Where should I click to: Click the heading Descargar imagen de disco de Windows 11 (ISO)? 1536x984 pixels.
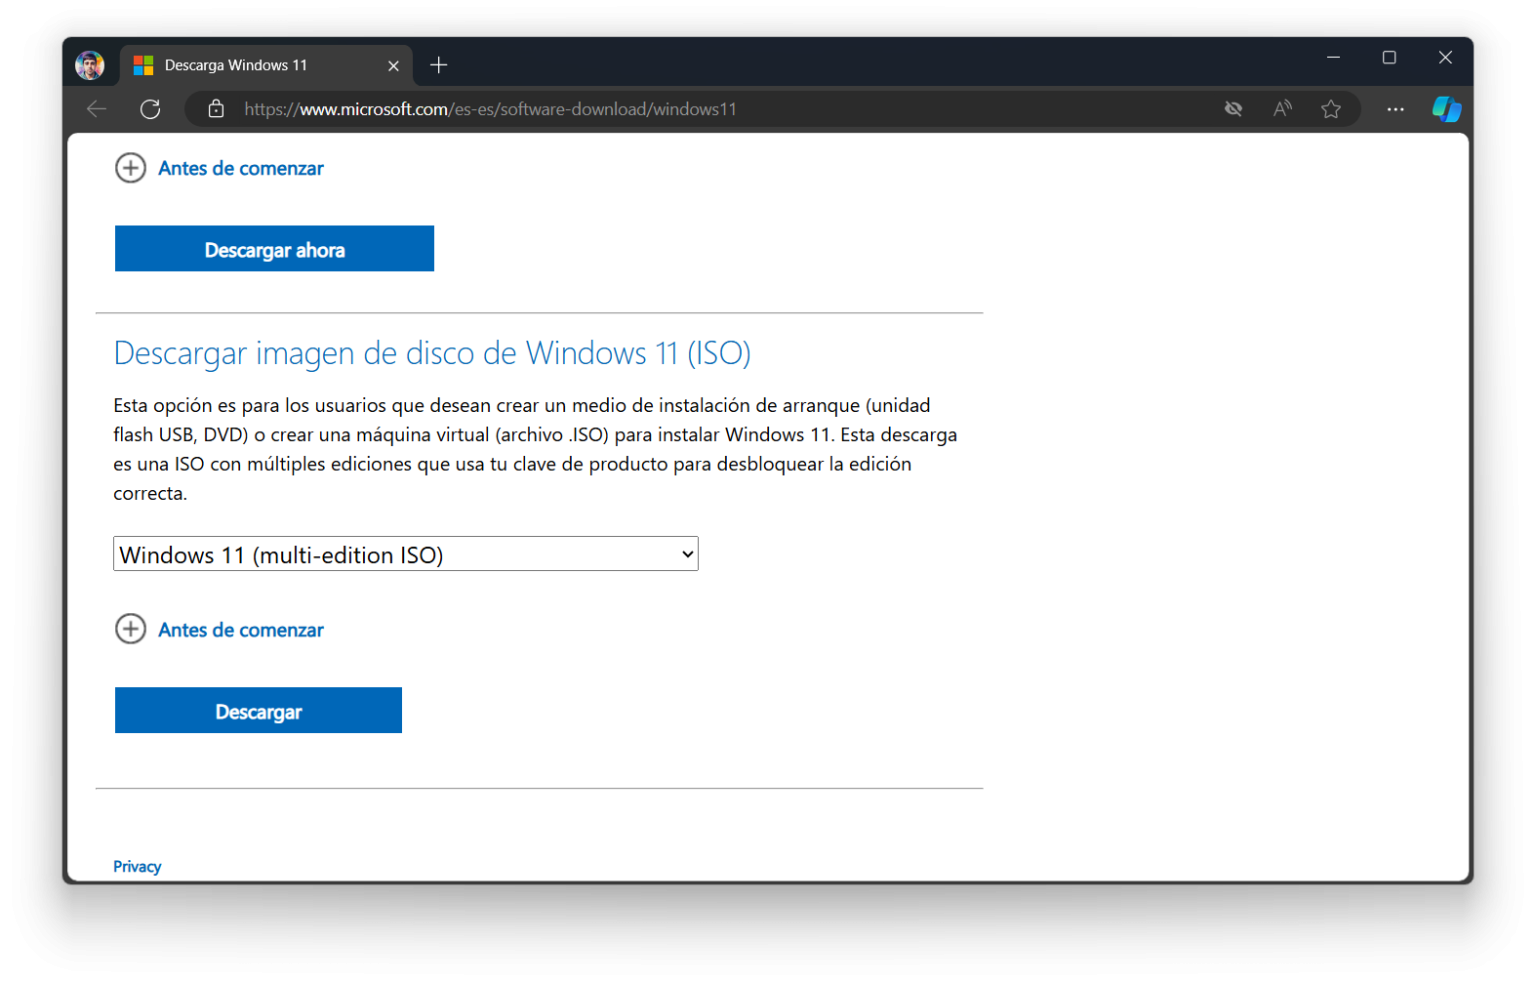pos(432,353)
